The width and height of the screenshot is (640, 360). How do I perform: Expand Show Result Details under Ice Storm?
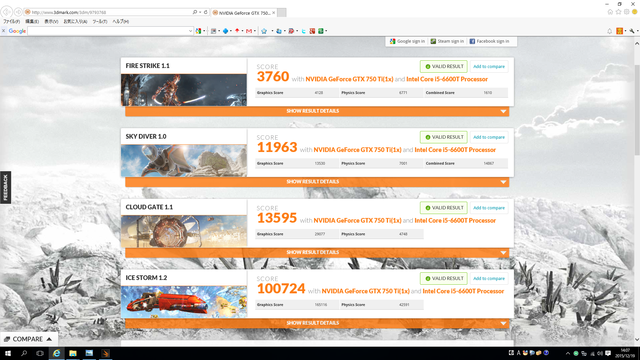pos(317,323)
